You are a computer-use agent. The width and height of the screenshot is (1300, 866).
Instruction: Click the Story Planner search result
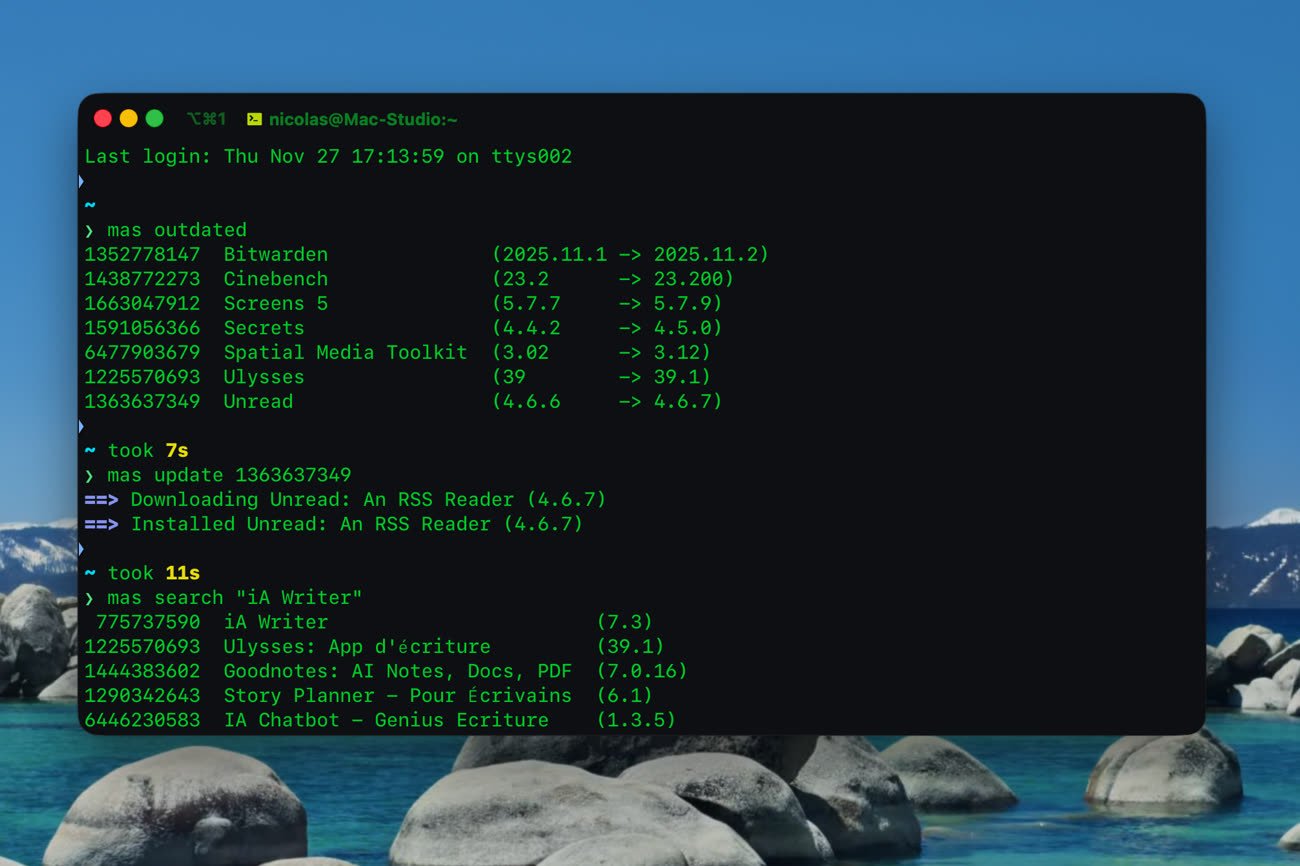[397, 695]
